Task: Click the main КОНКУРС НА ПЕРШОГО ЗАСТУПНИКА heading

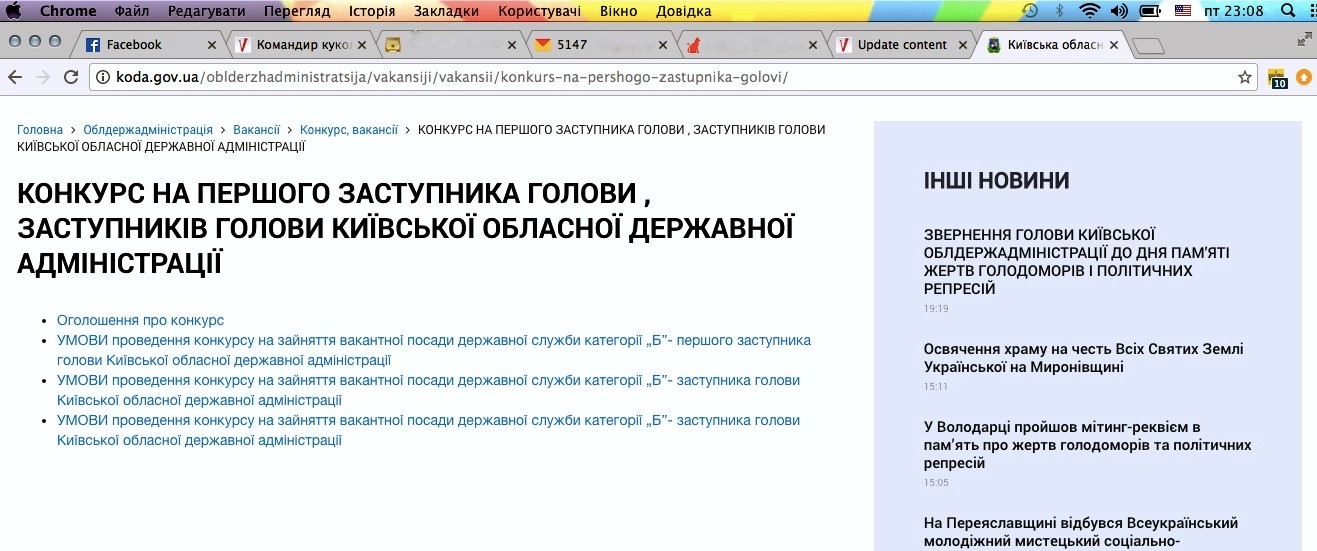Action: click(405, 228)
